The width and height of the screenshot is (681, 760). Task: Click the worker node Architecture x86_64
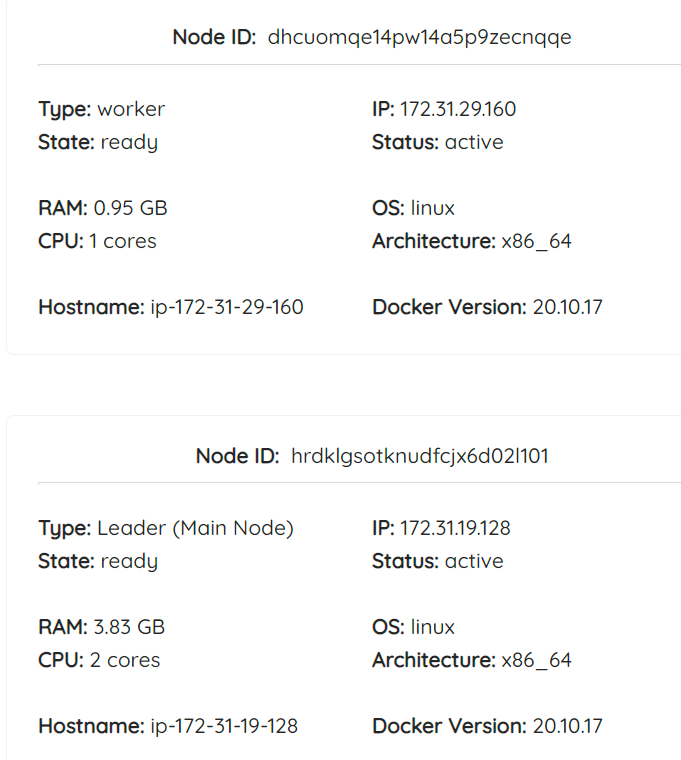point(537,241)
